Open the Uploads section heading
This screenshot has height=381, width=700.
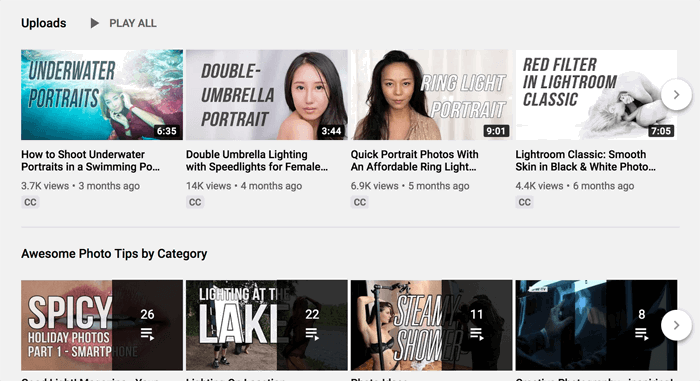(44, 23)
